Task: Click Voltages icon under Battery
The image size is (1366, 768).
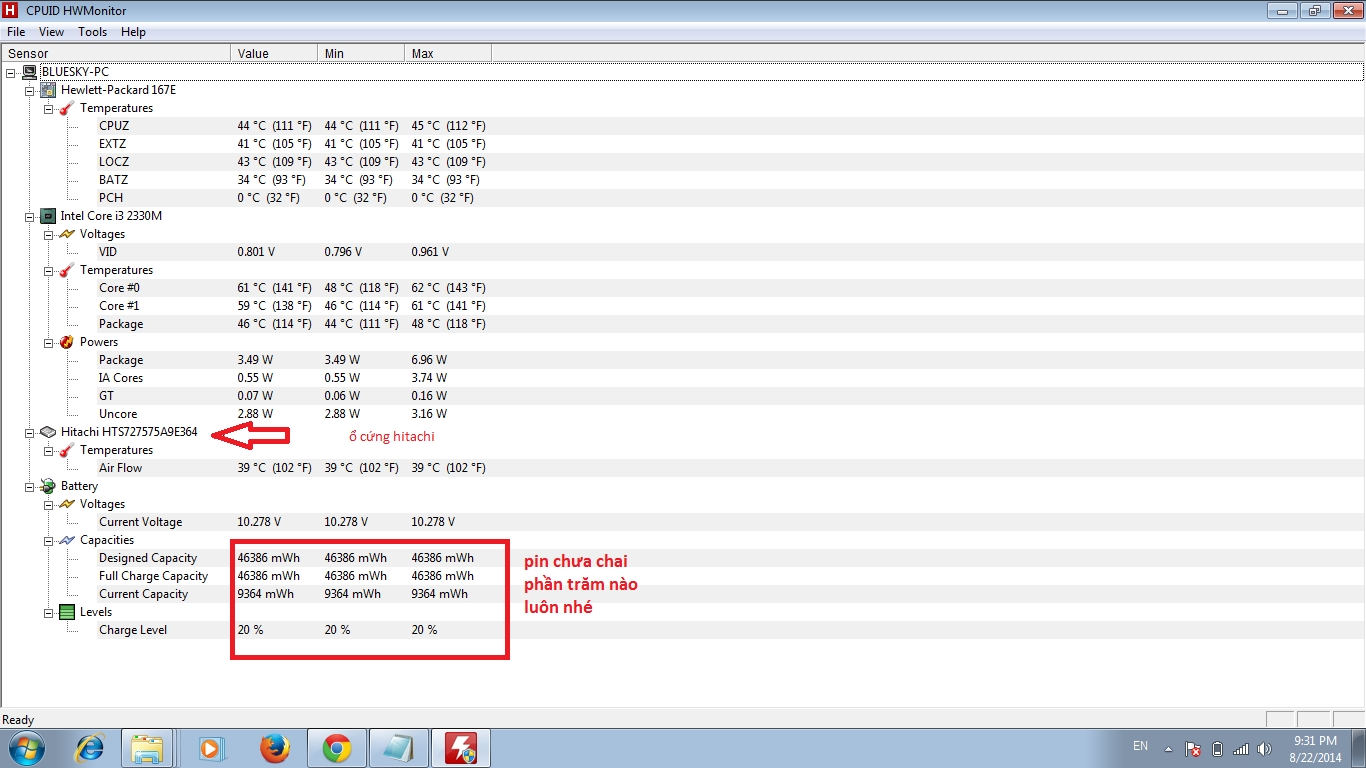Action: click(x=66, y=504)
